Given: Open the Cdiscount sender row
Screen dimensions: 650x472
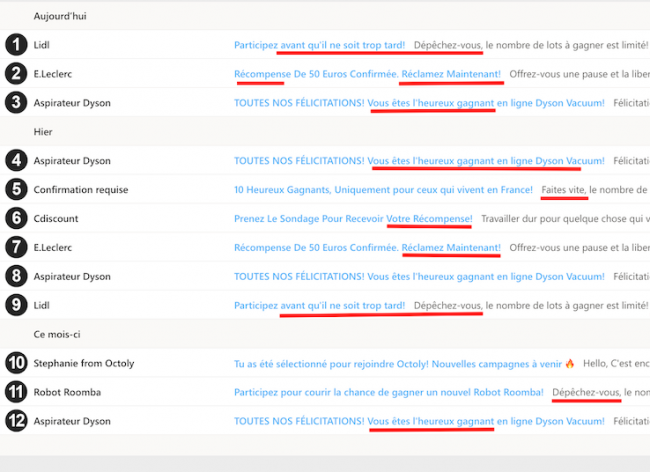Looking at the screenshot, I should tap(56, 218).
